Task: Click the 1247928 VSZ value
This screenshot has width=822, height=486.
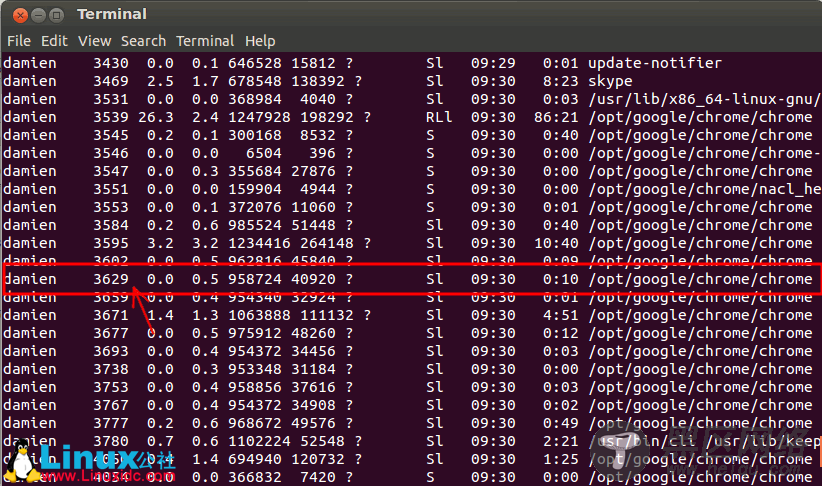Action: [259, 117]
